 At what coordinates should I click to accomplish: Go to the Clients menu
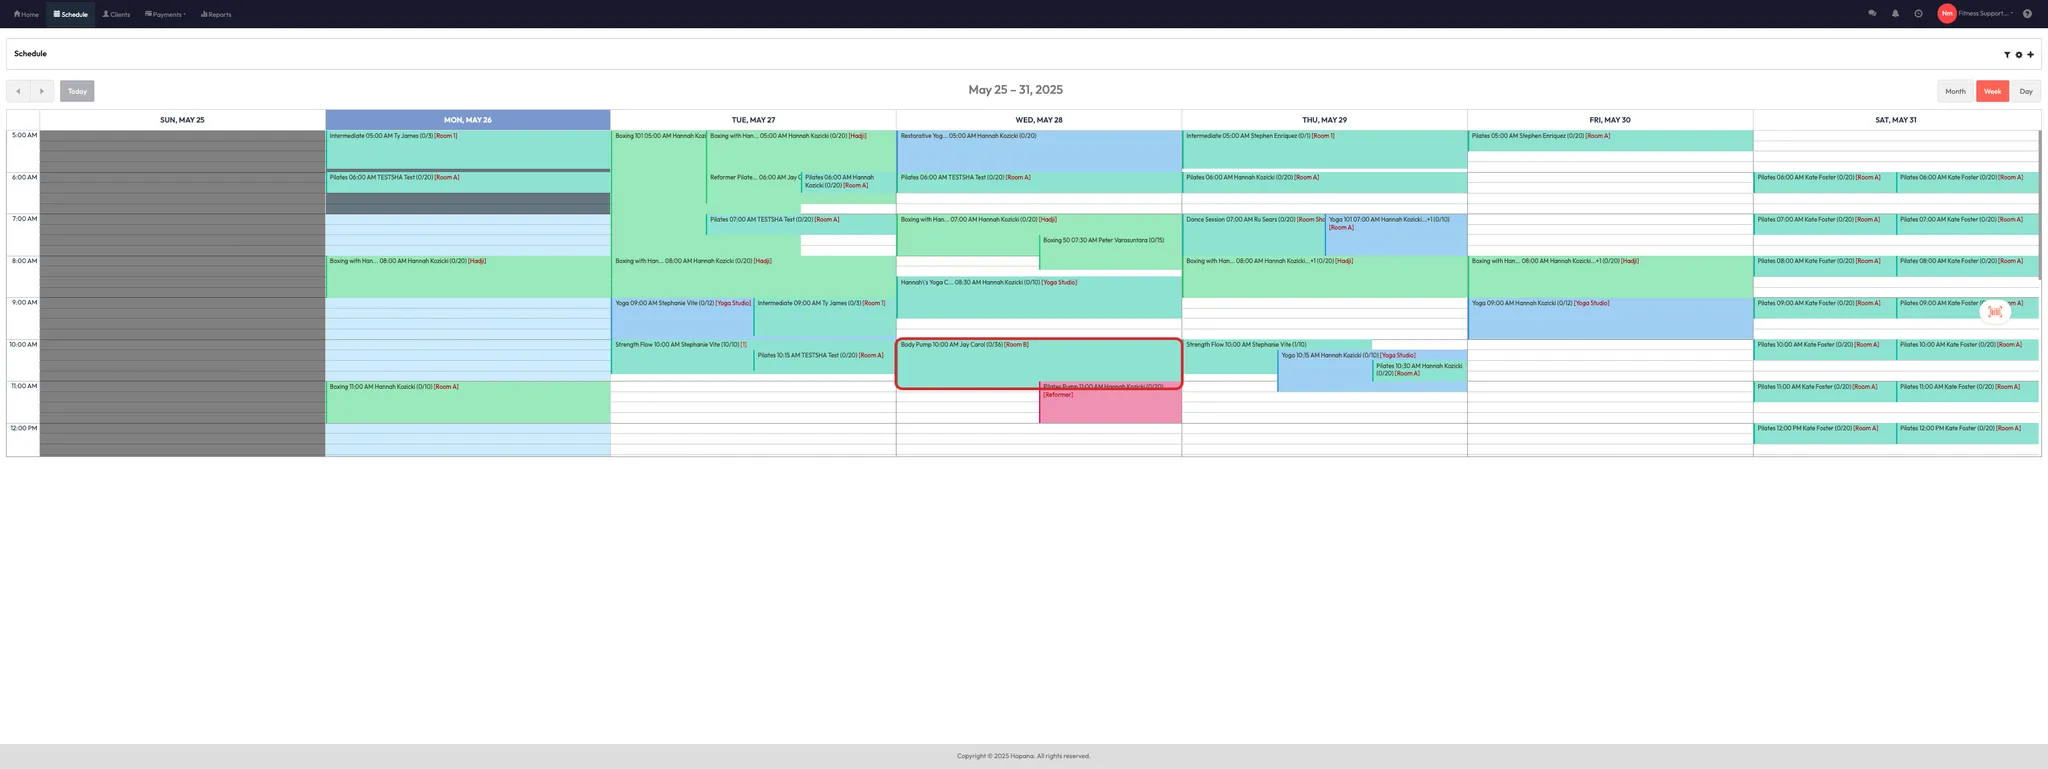click(116, 14)
